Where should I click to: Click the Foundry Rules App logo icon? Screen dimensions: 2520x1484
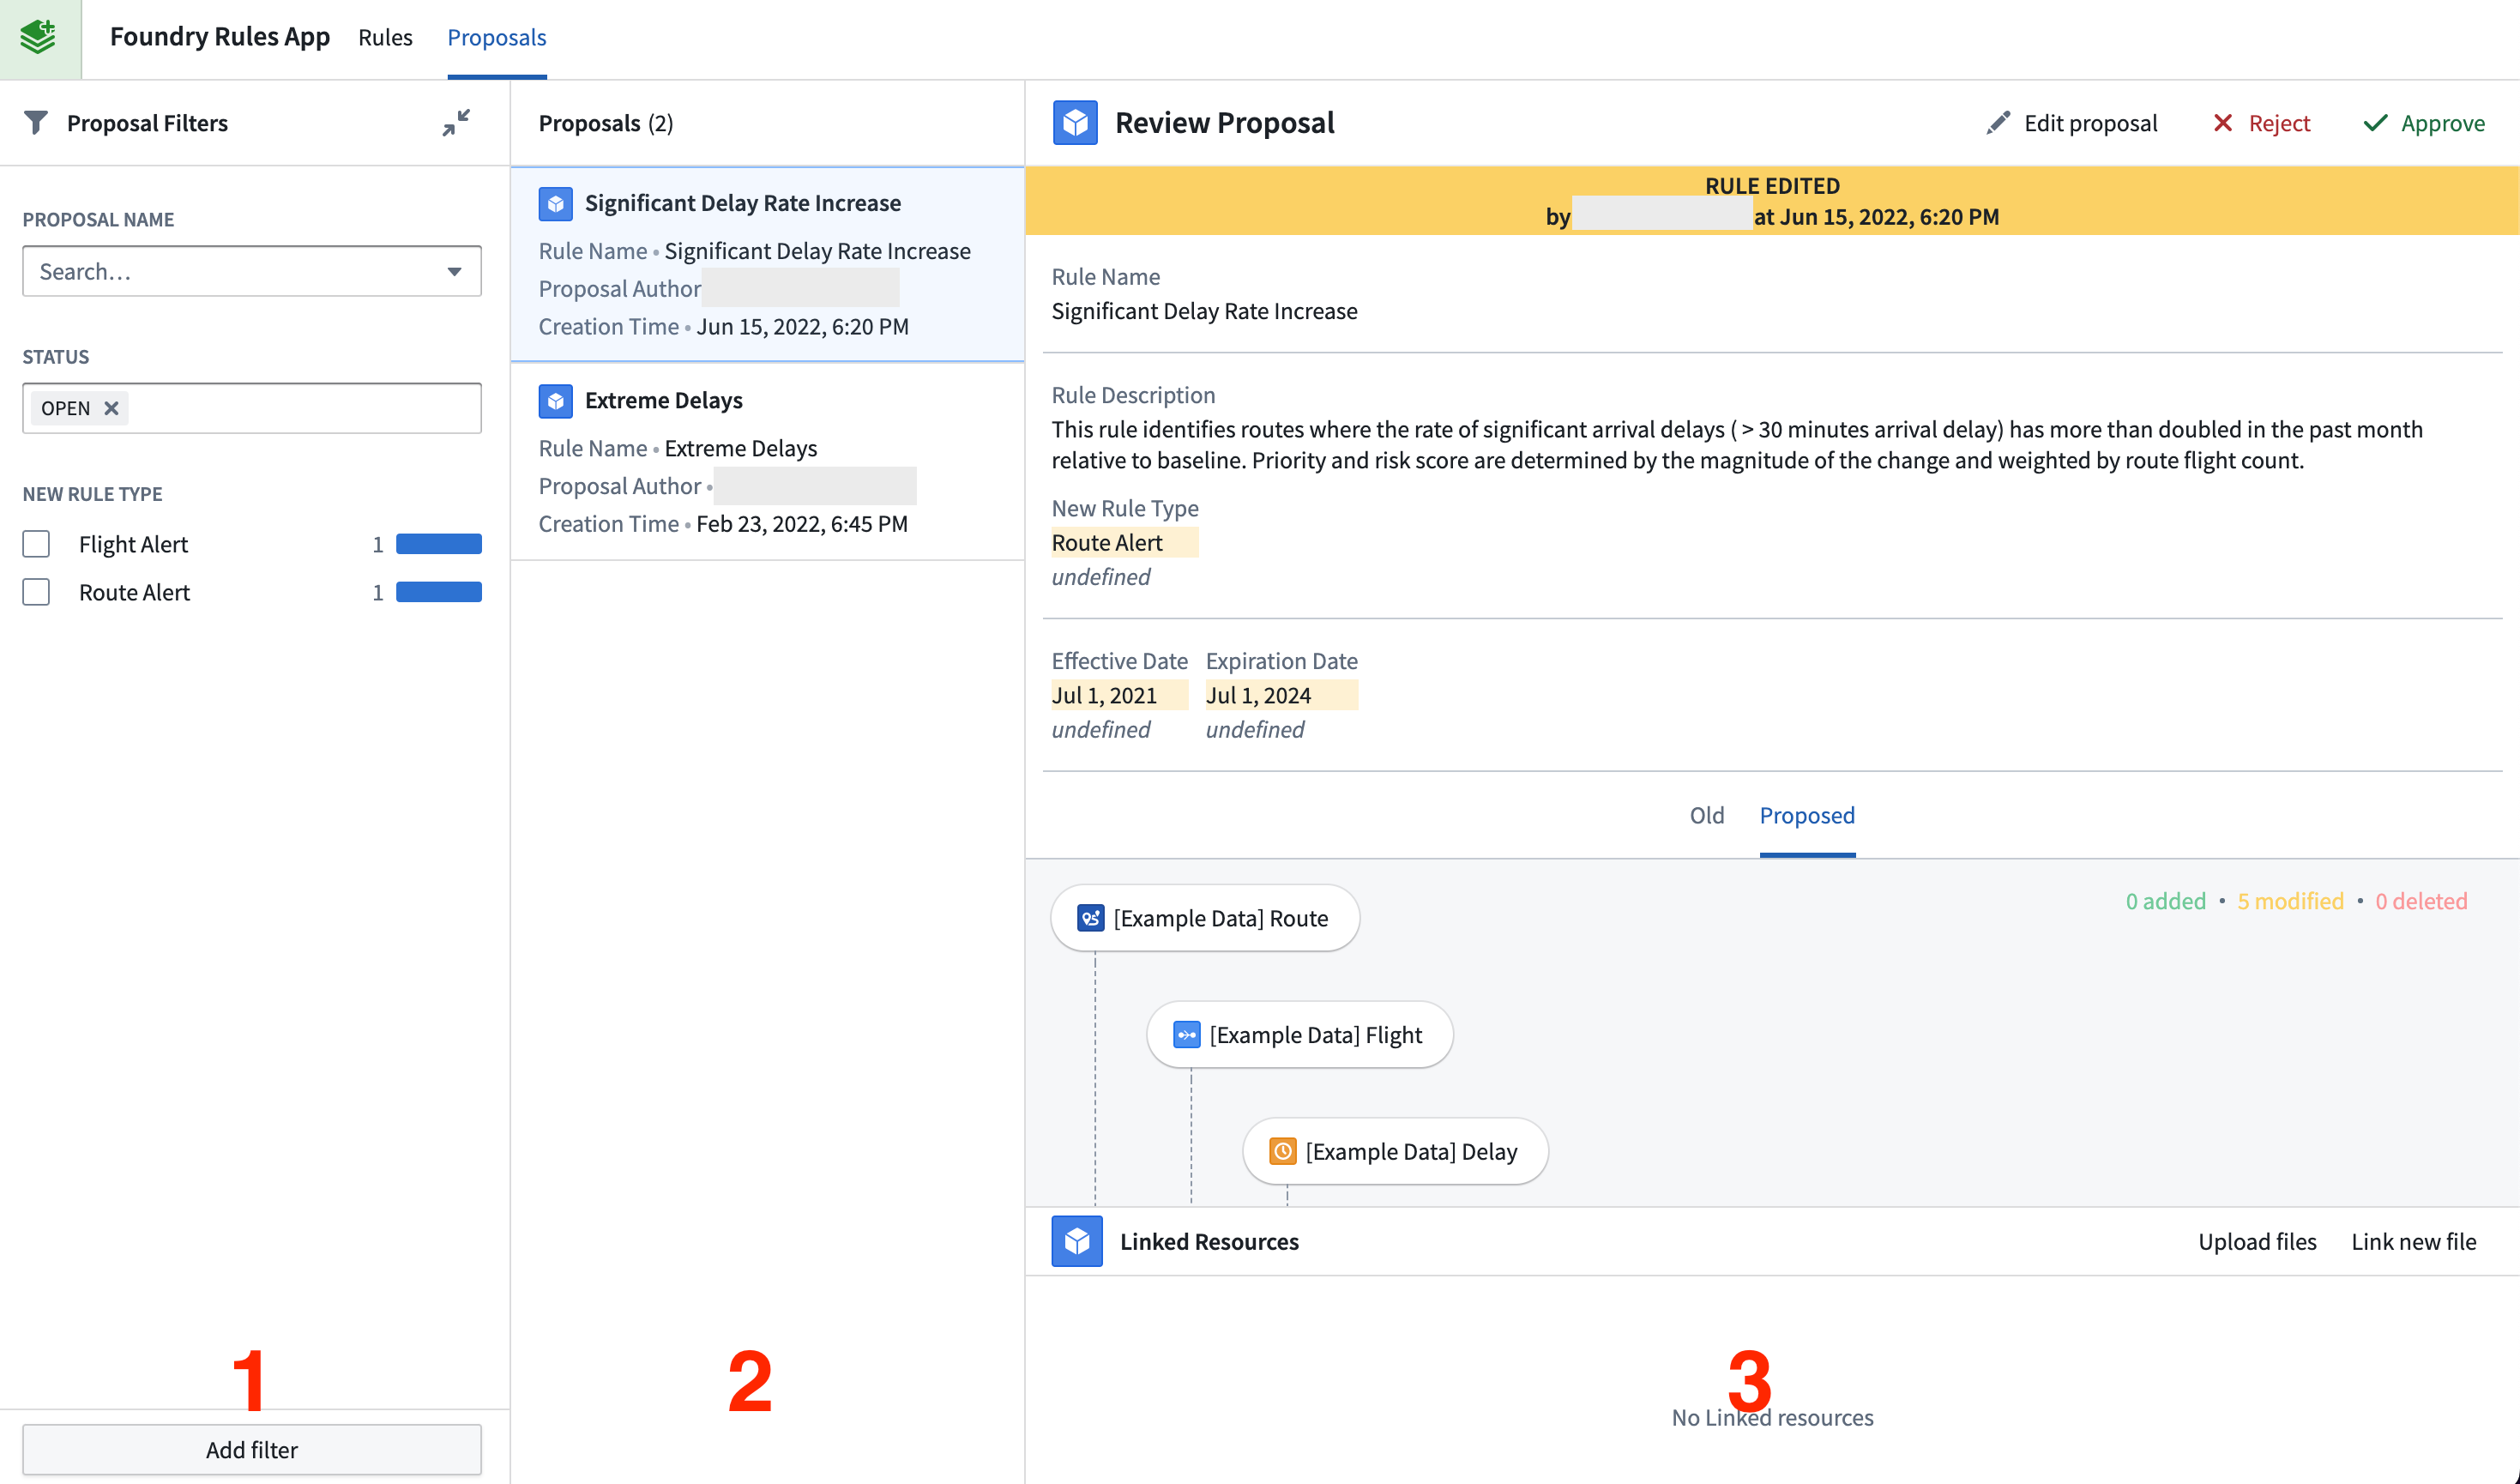point(39,35)
